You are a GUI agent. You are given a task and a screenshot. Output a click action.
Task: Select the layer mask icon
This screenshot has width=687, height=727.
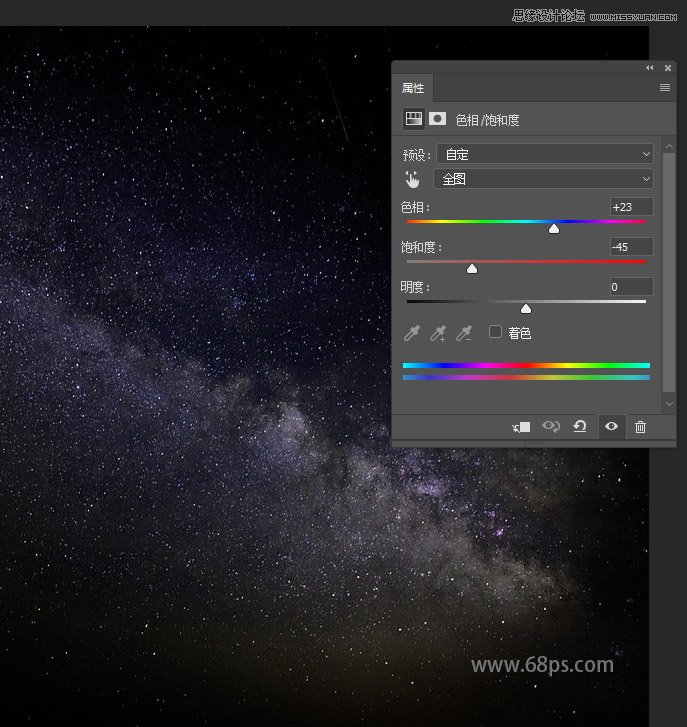(437, 119)
